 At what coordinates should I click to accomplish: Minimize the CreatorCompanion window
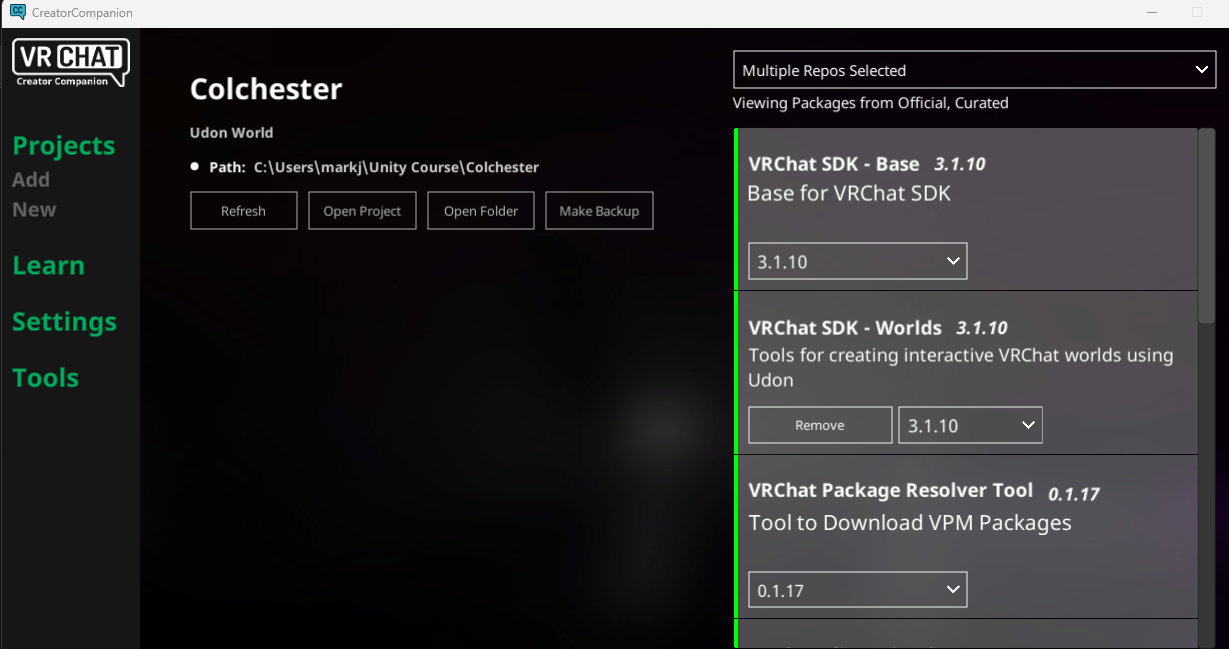click(1153, 12)
